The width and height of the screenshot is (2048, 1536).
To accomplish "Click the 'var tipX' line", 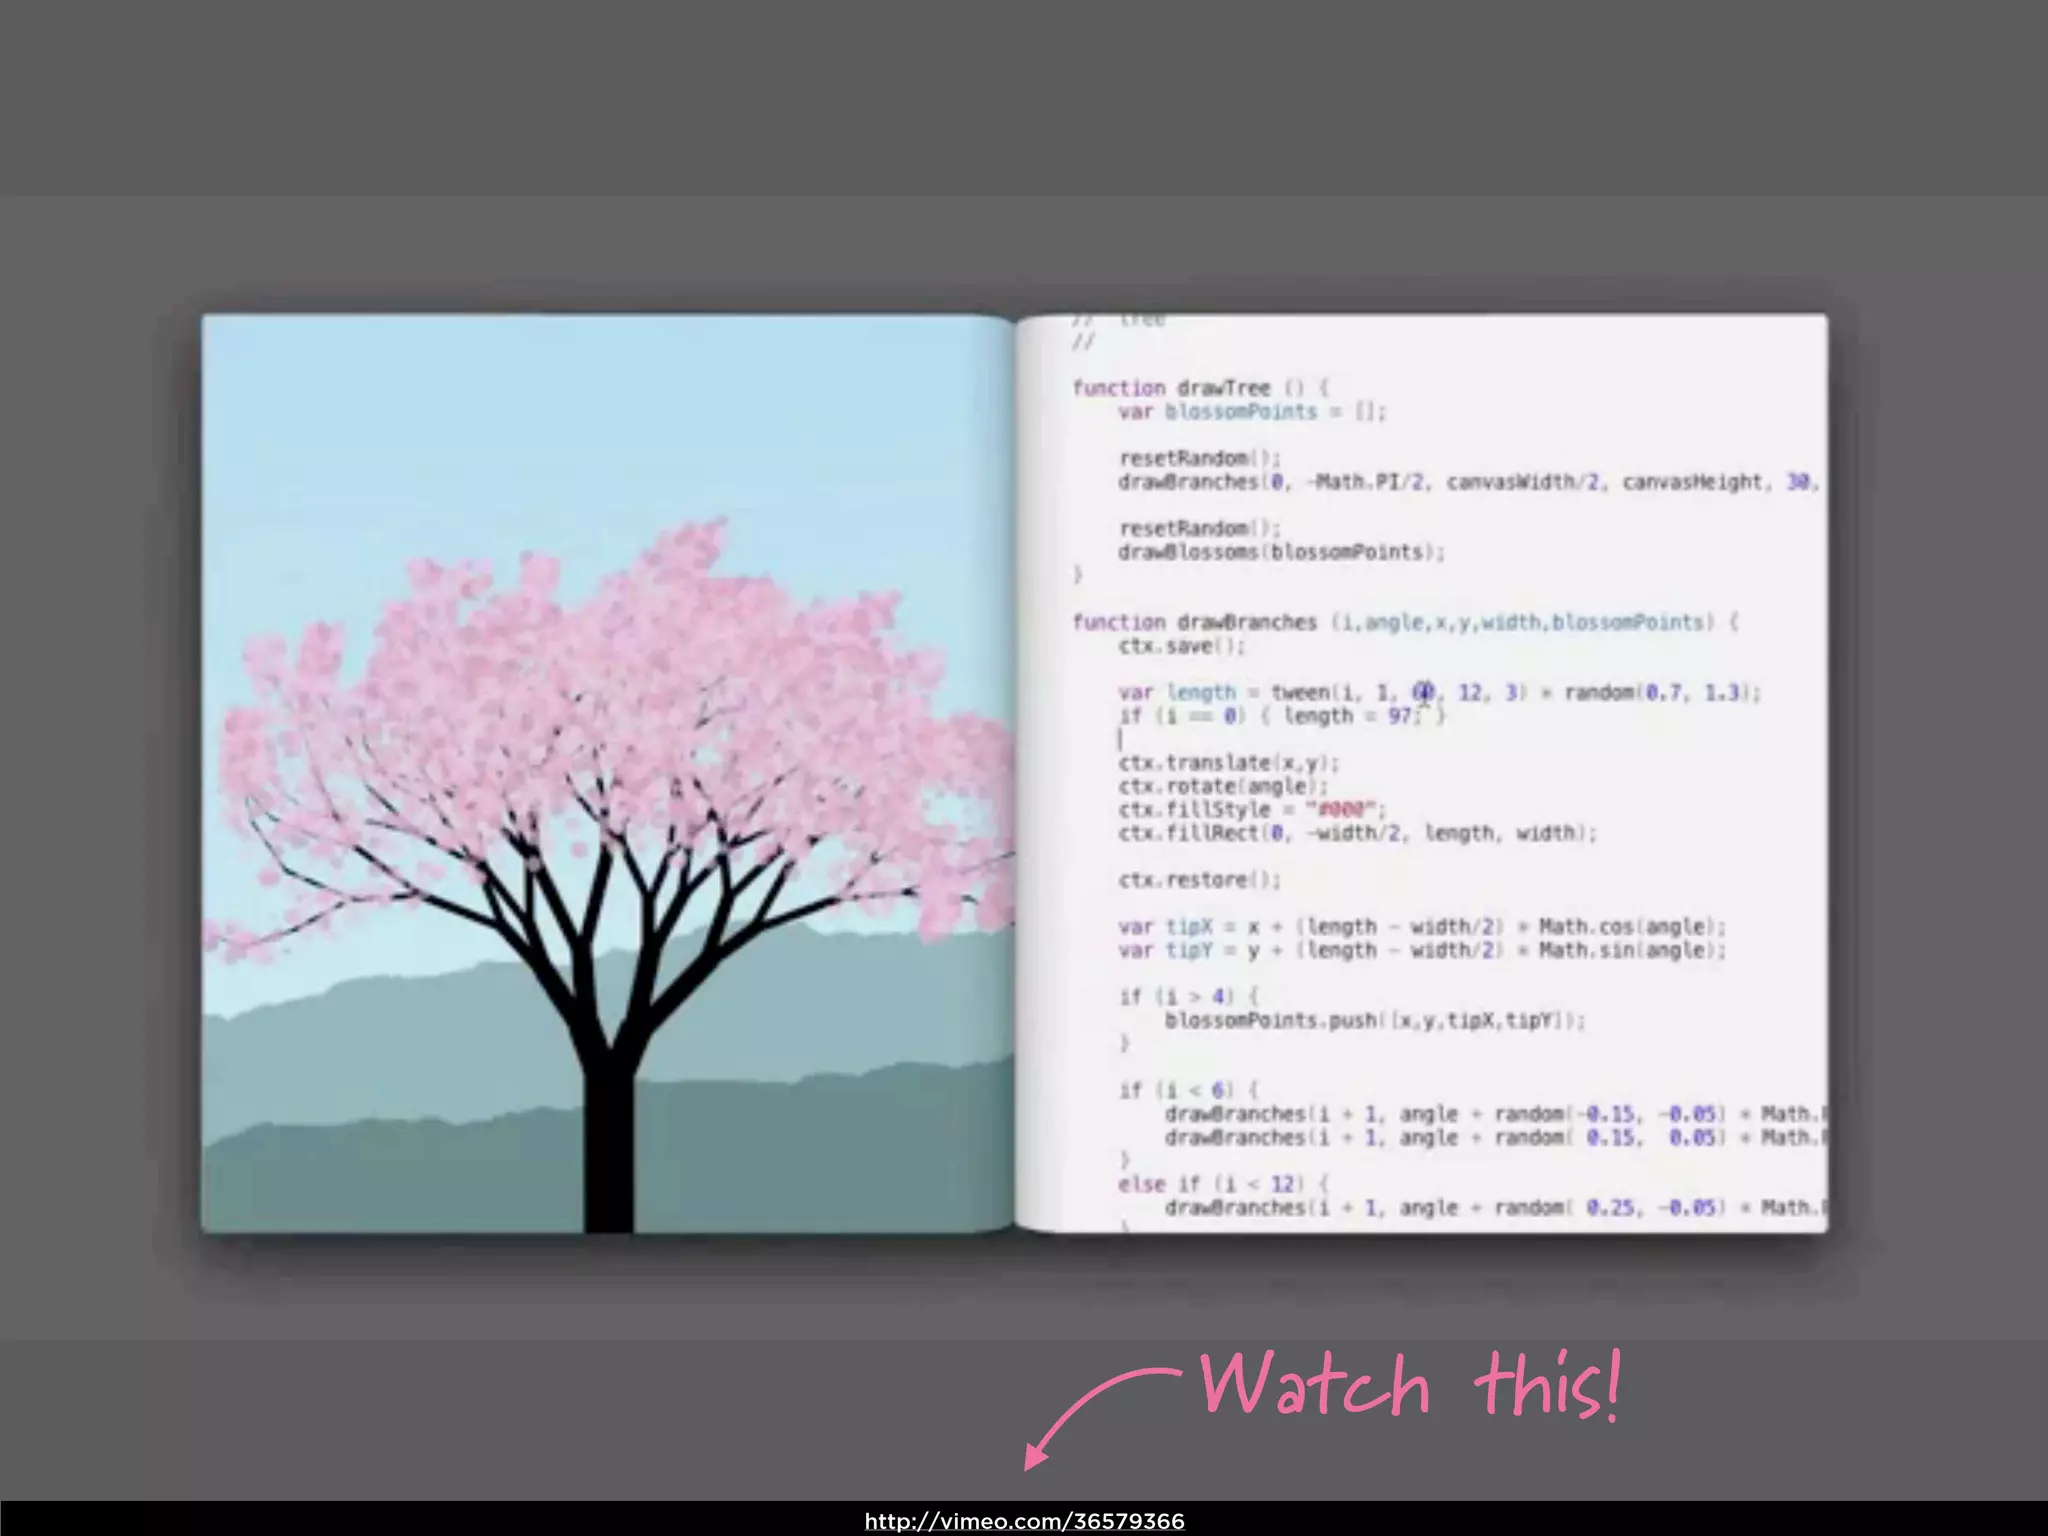I will (1422, 927).
